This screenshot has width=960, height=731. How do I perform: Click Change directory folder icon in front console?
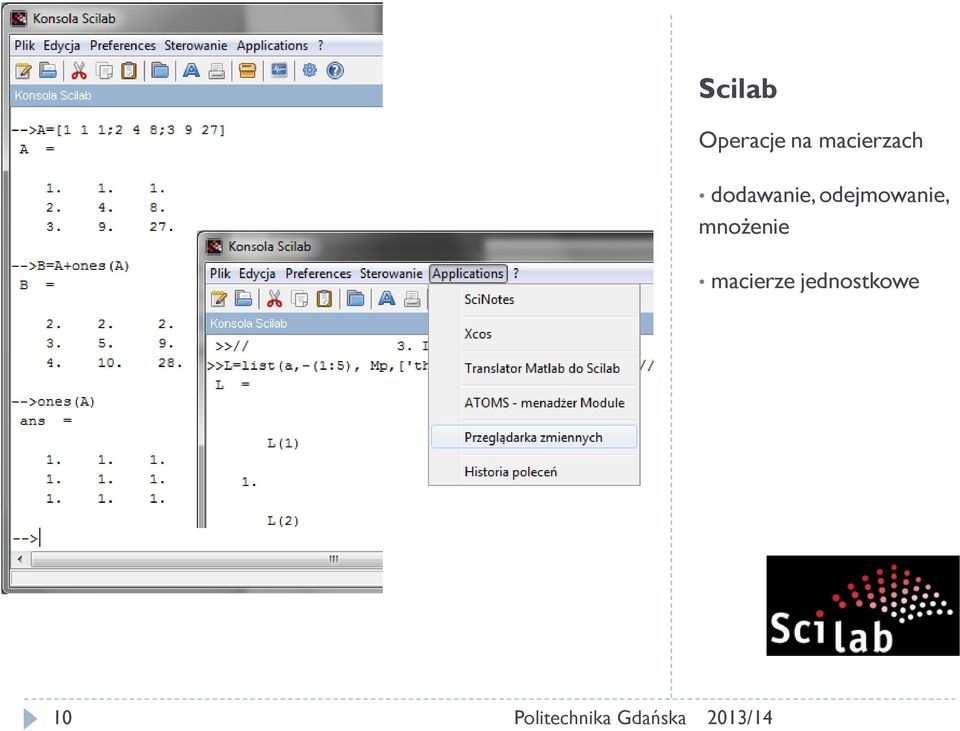(x=355, y=299)
